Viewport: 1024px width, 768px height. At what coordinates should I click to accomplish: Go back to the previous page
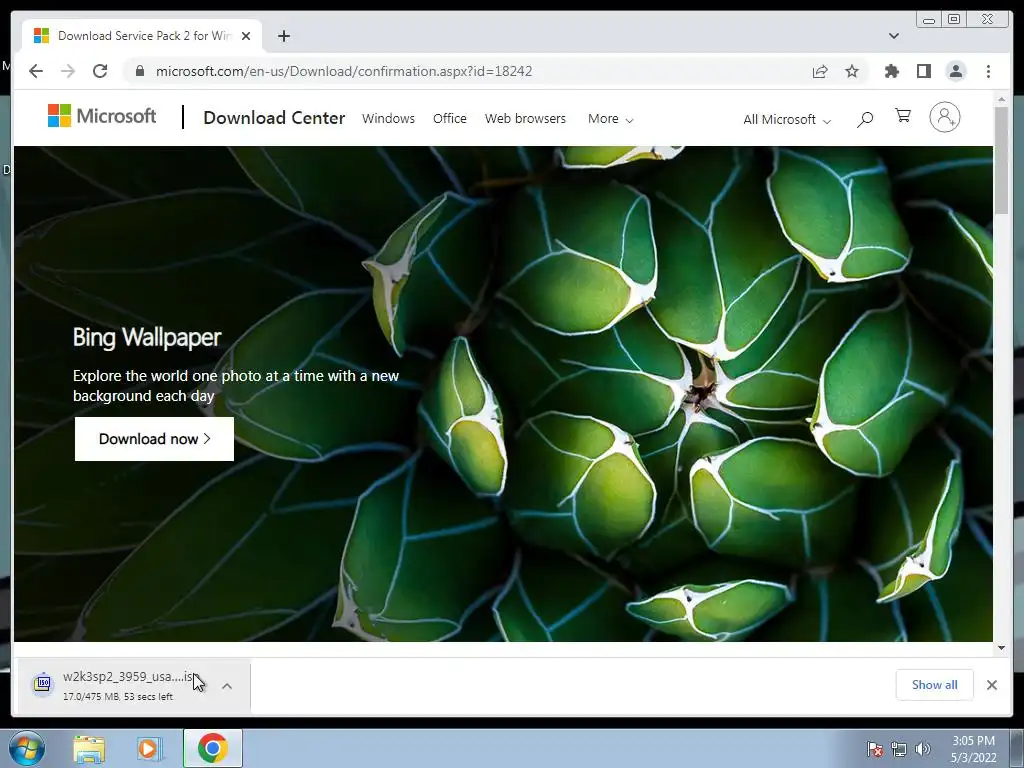(x=36, y=71)
